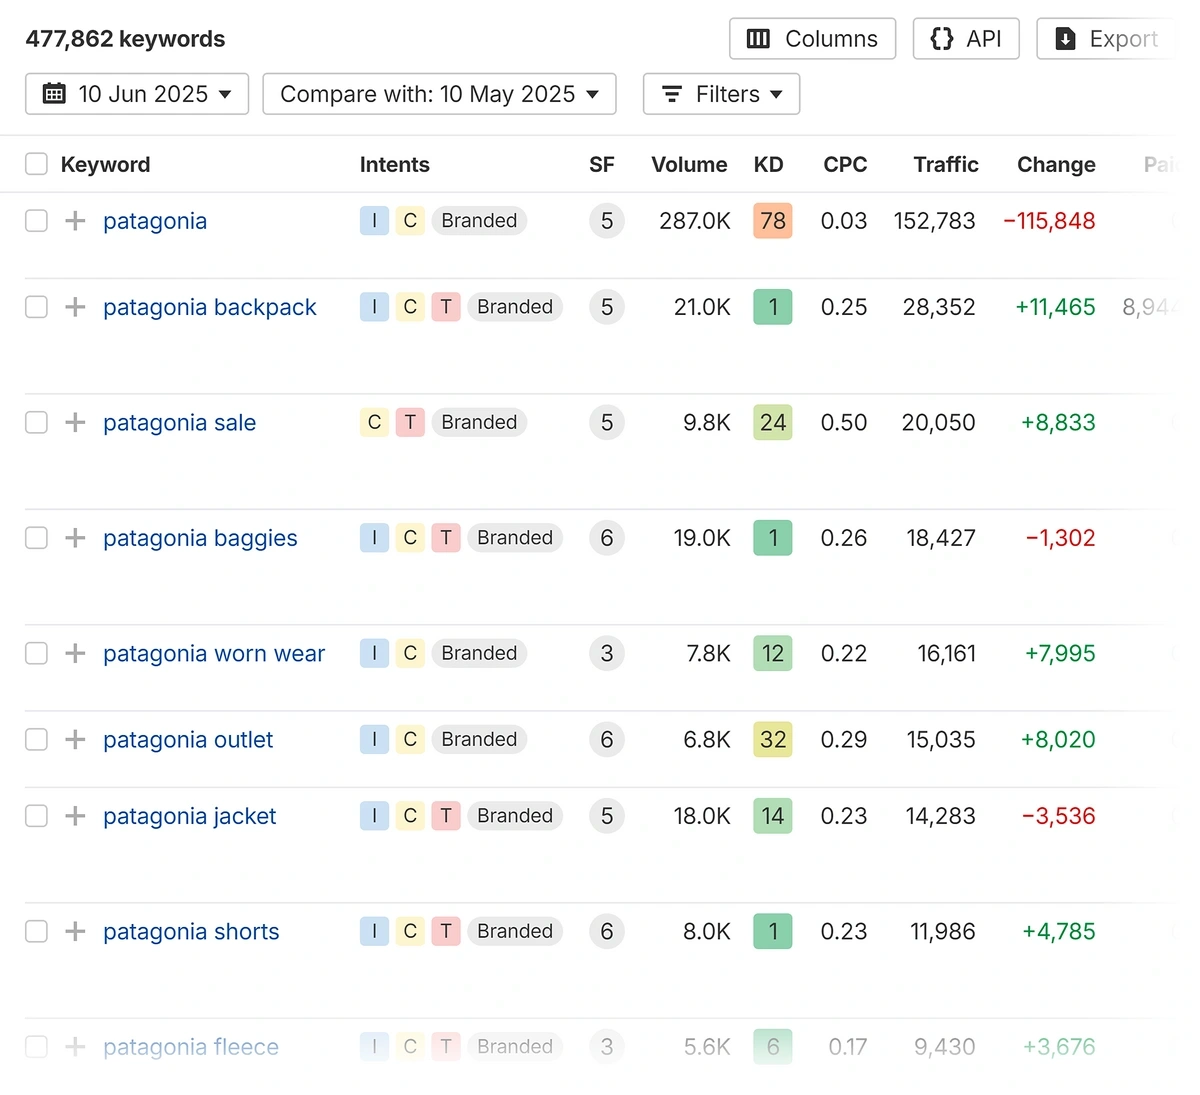Sort by the Traffic column header
The image size is (1200, 1095).
[946, 164]
